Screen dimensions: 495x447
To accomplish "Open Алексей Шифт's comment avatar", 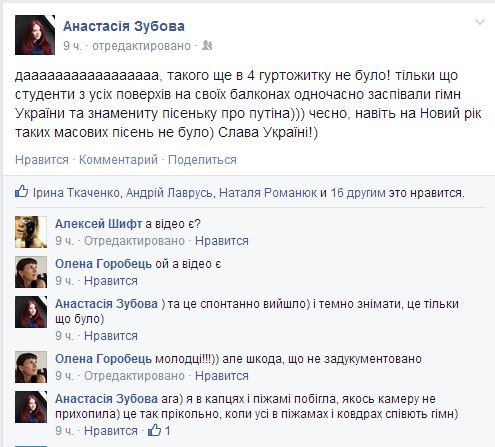I will (31, 232).
